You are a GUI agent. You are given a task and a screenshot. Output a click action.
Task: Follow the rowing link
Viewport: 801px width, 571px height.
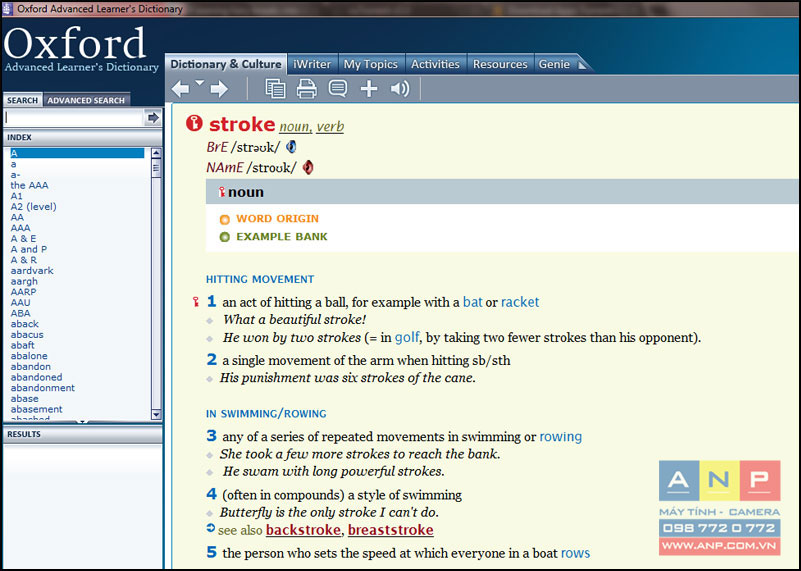(561, 437)
